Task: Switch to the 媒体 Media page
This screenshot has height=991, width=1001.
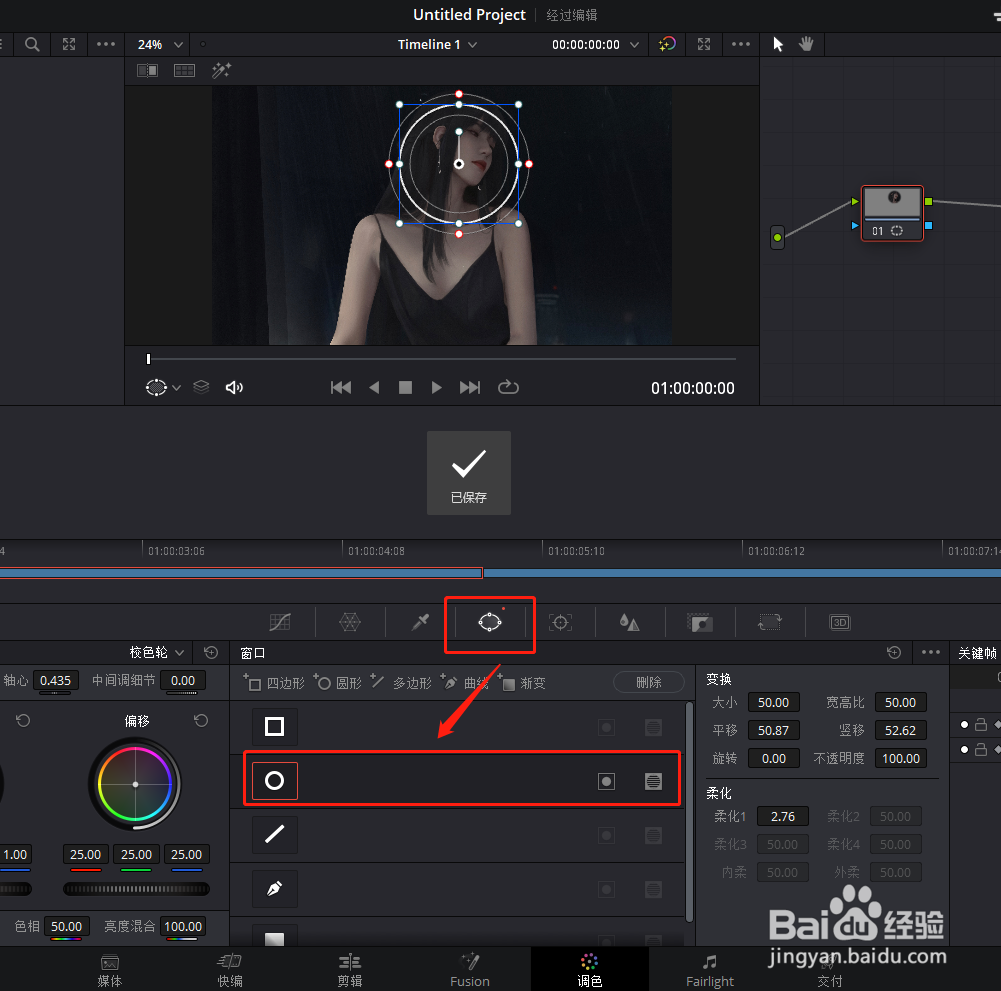Action: coord(110,970)
